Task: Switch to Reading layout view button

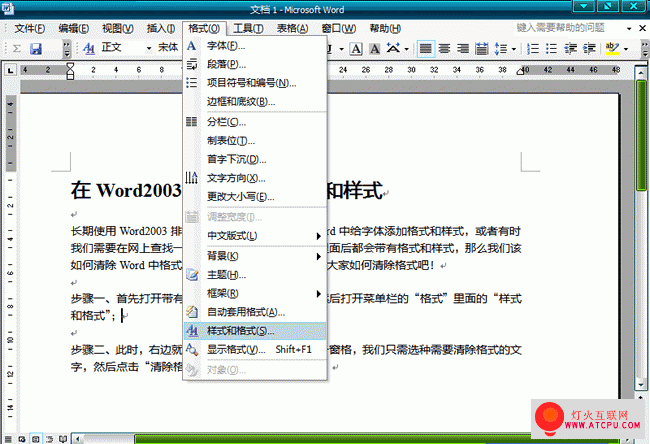Action: [63, 439]
